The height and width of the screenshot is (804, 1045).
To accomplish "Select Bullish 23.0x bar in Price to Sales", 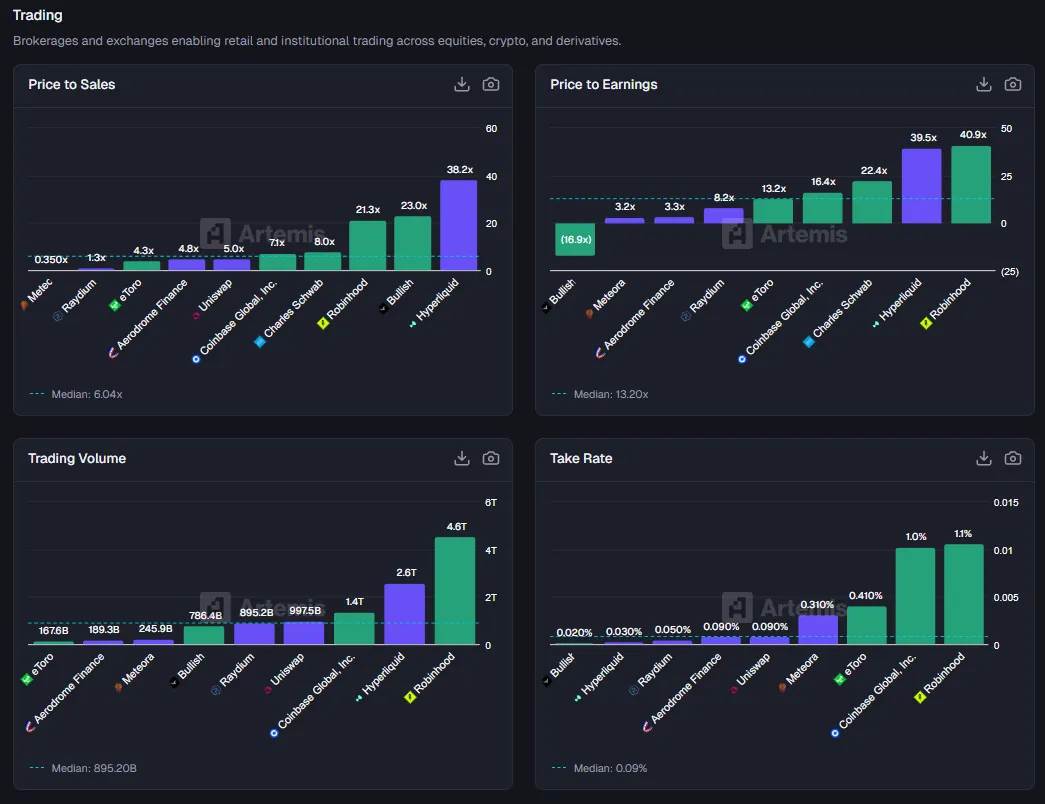I will tap(413, 243).
